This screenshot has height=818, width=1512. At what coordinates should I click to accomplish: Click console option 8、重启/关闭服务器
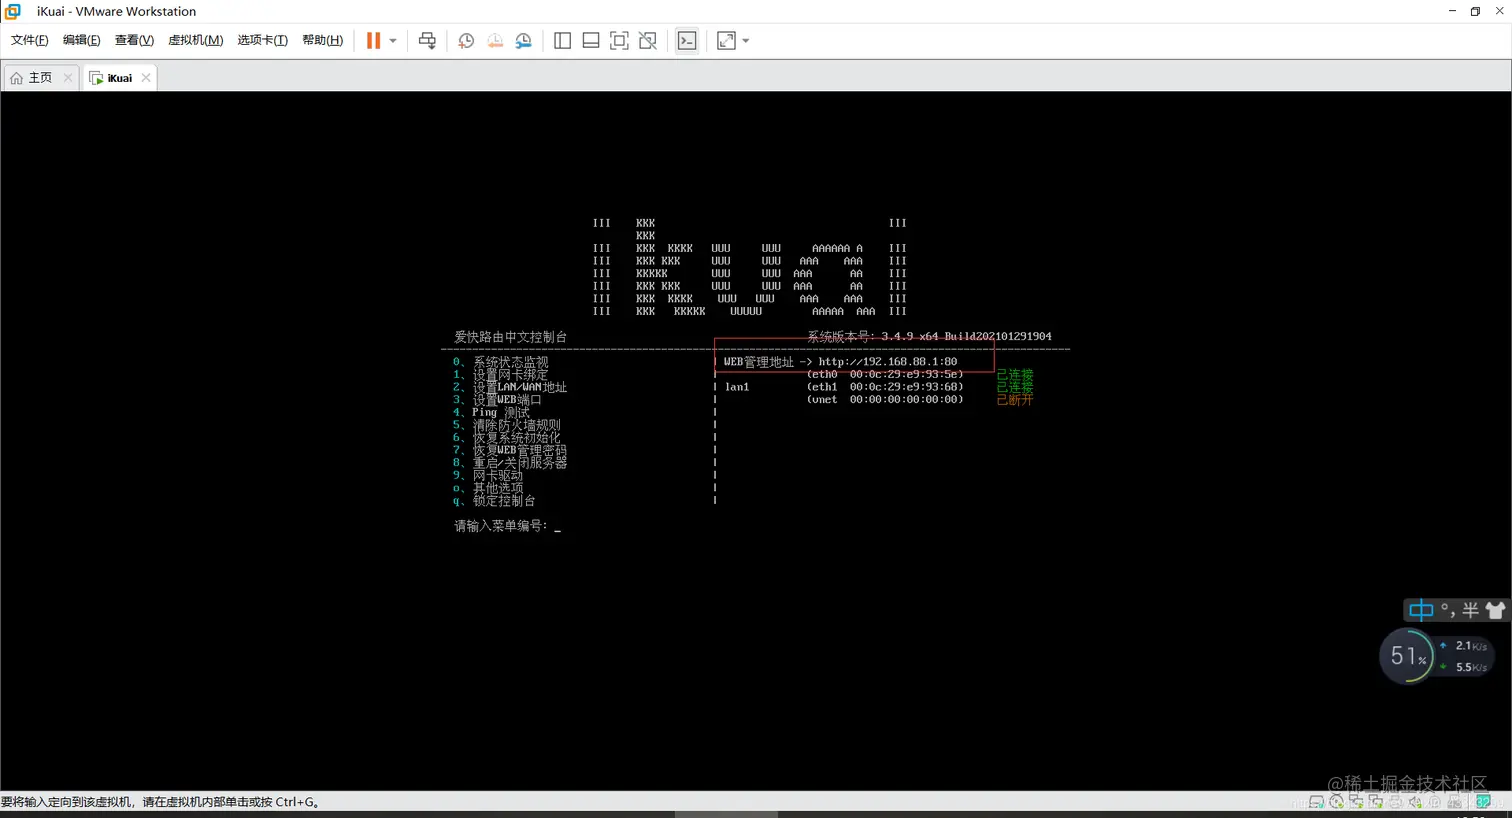coord(509,463)
